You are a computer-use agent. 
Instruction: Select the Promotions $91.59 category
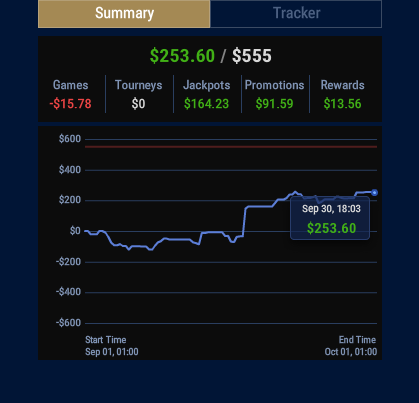(275, 94)
